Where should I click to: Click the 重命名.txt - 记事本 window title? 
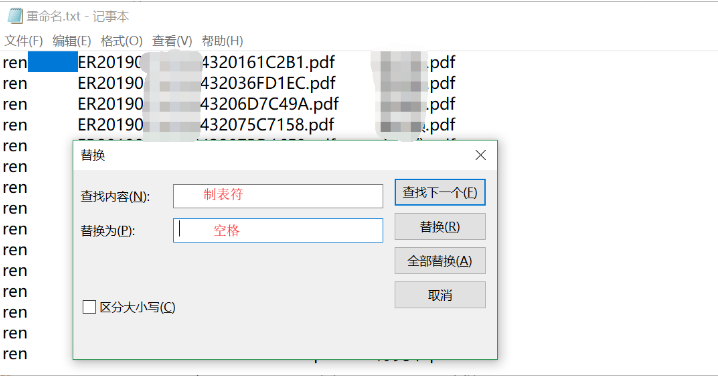[77, 16]
